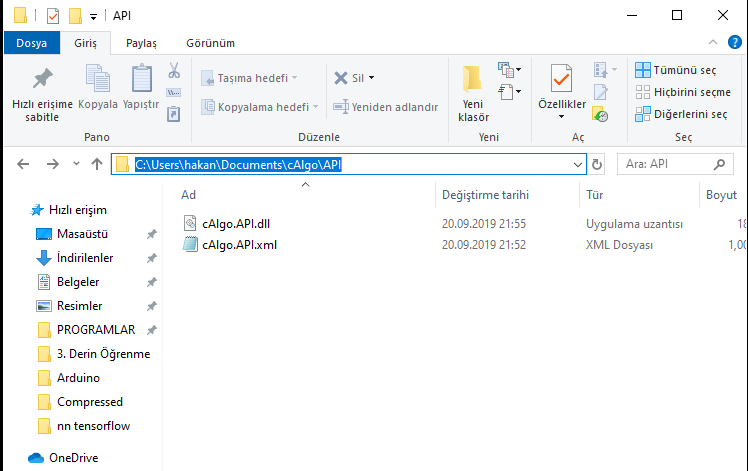
Task: Open OneDrive in the navigation pane
Action: [x=73, y=458]
